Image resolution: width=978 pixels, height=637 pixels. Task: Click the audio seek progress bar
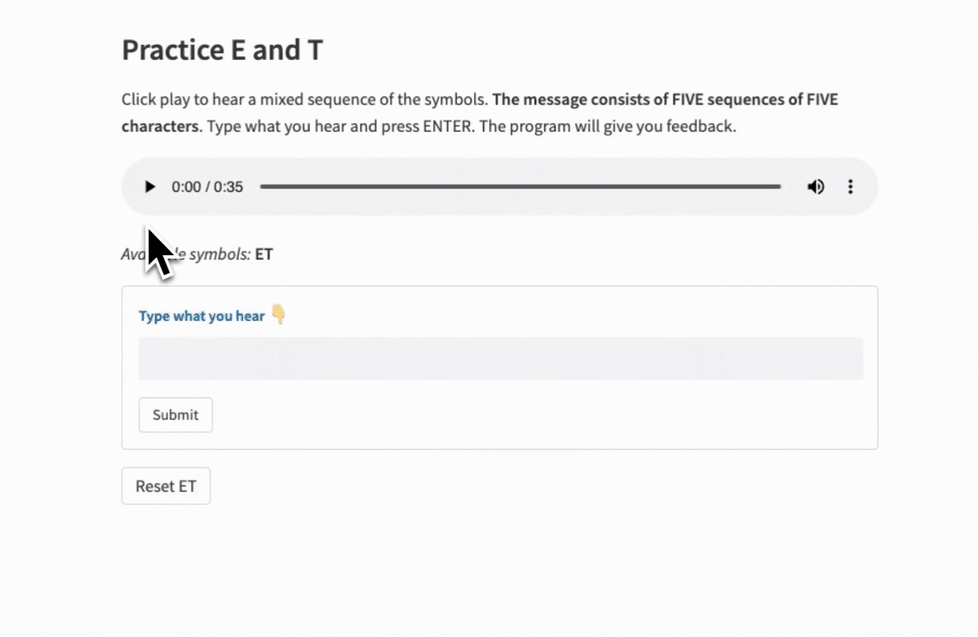520,187
